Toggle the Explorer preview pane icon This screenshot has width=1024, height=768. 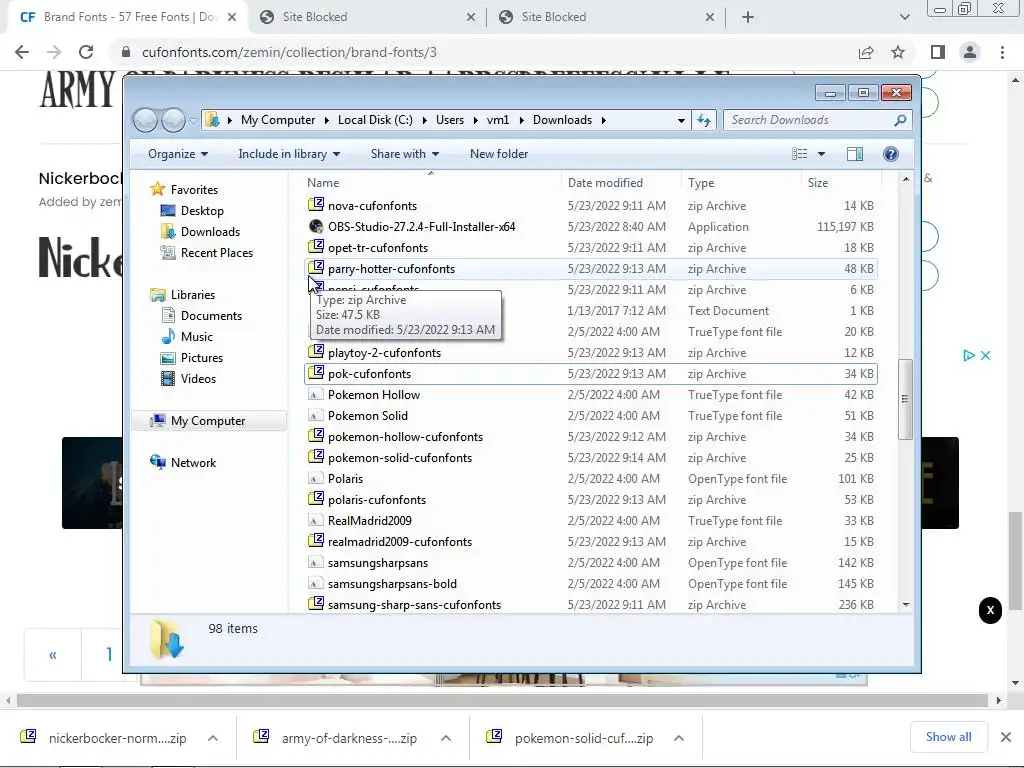pos(854,154)
